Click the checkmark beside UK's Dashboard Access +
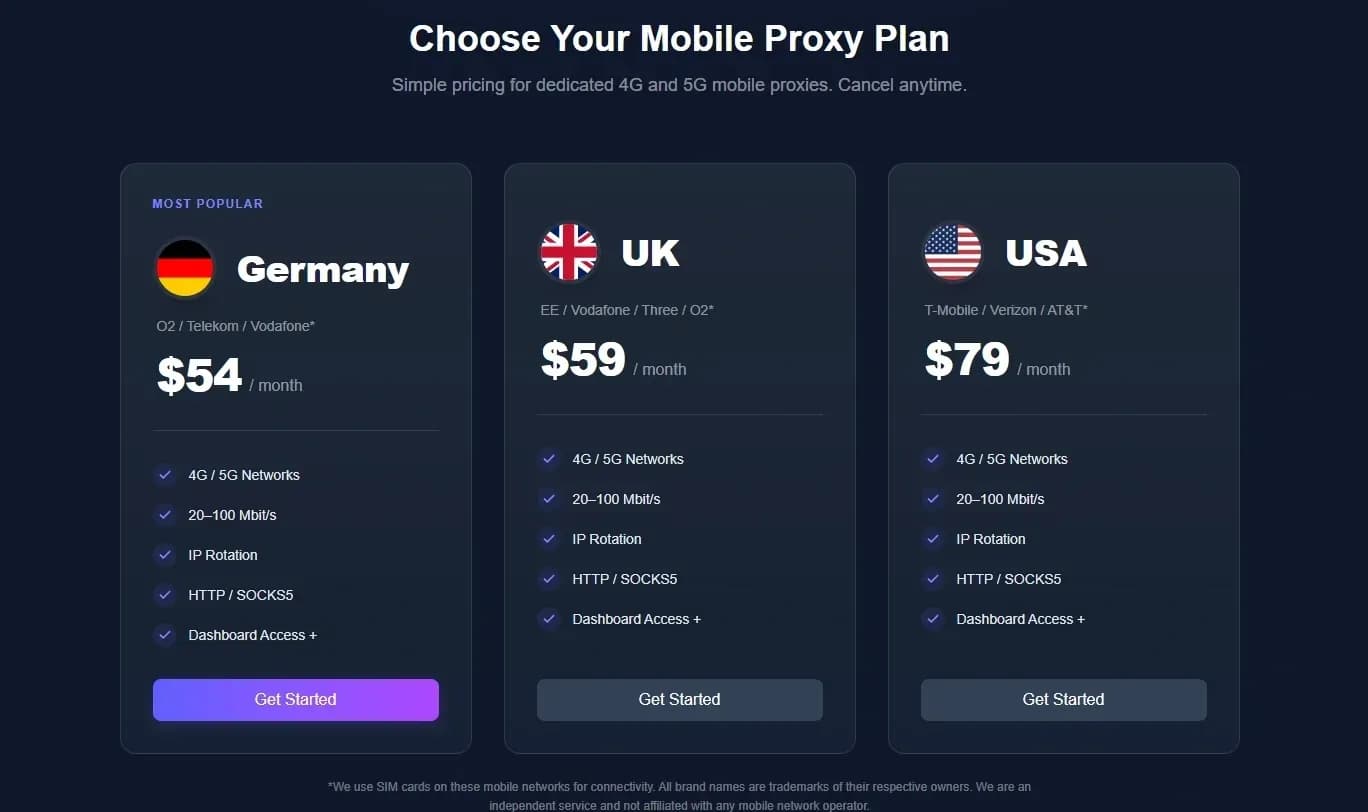The image size is (1368, 812). [549, 619]
